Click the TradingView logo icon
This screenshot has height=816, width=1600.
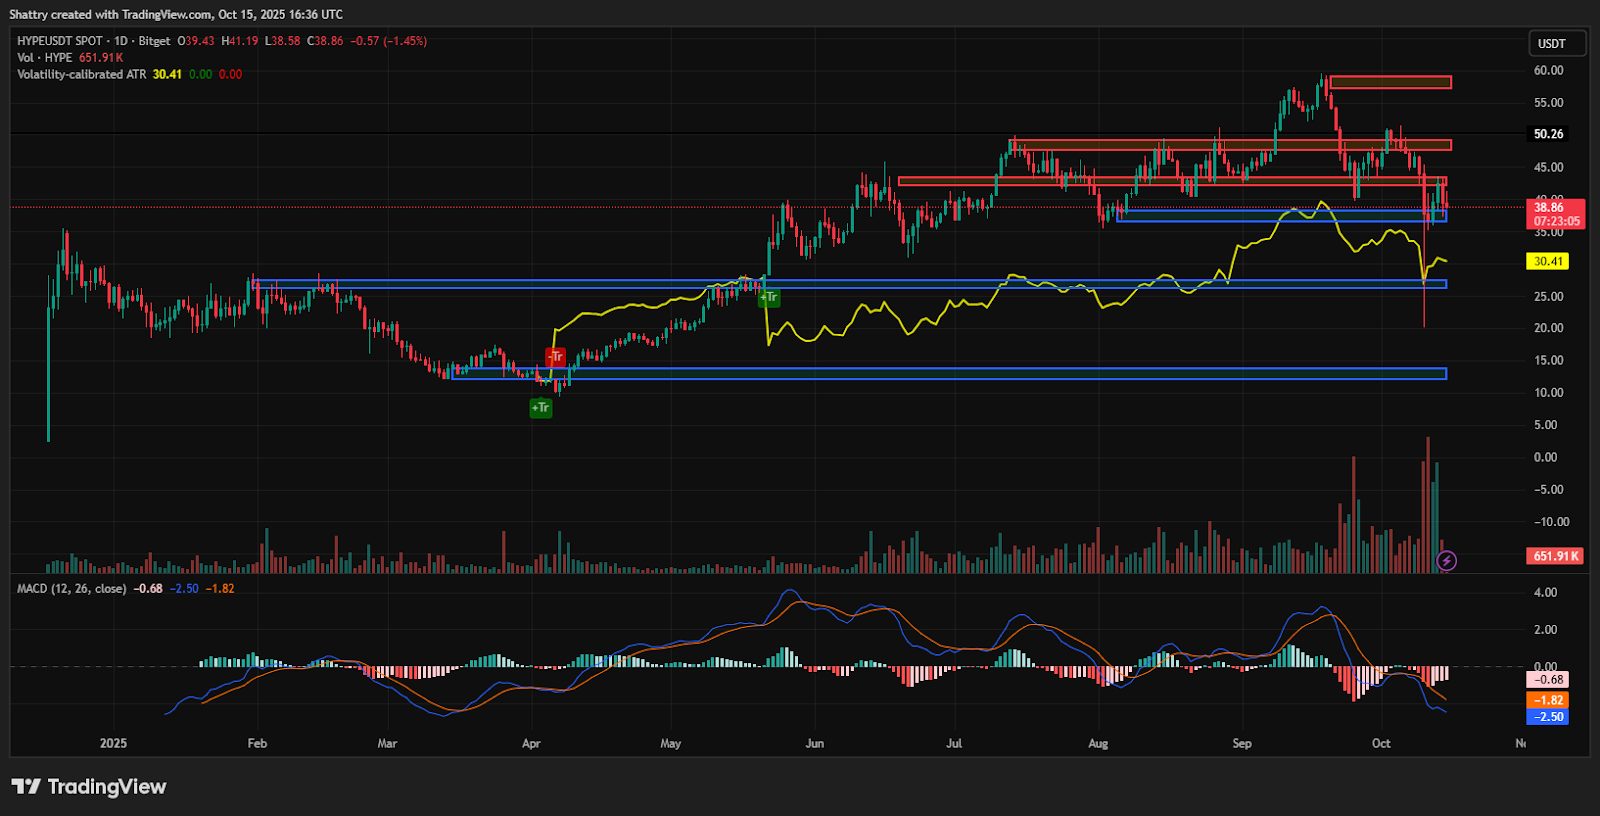[x=26, y=787]
